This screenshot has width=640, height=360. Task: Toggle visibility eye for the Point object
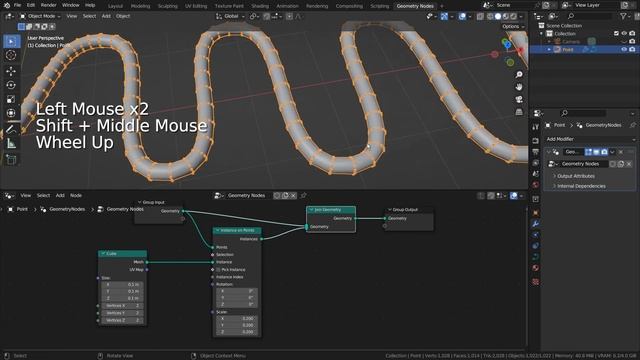(624, 49)
